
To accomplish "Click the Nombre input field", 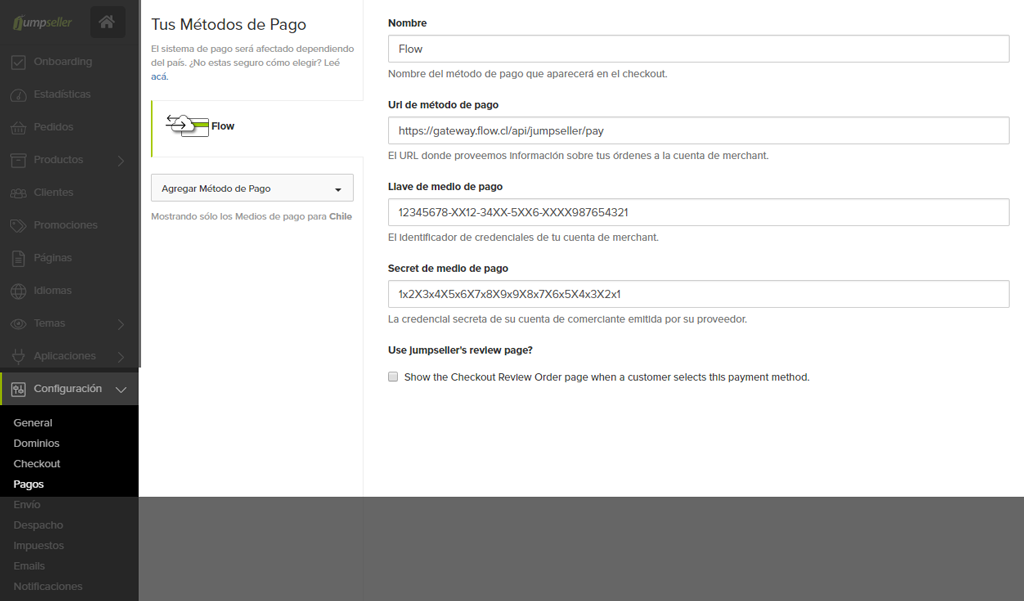I will pos(698,49).
